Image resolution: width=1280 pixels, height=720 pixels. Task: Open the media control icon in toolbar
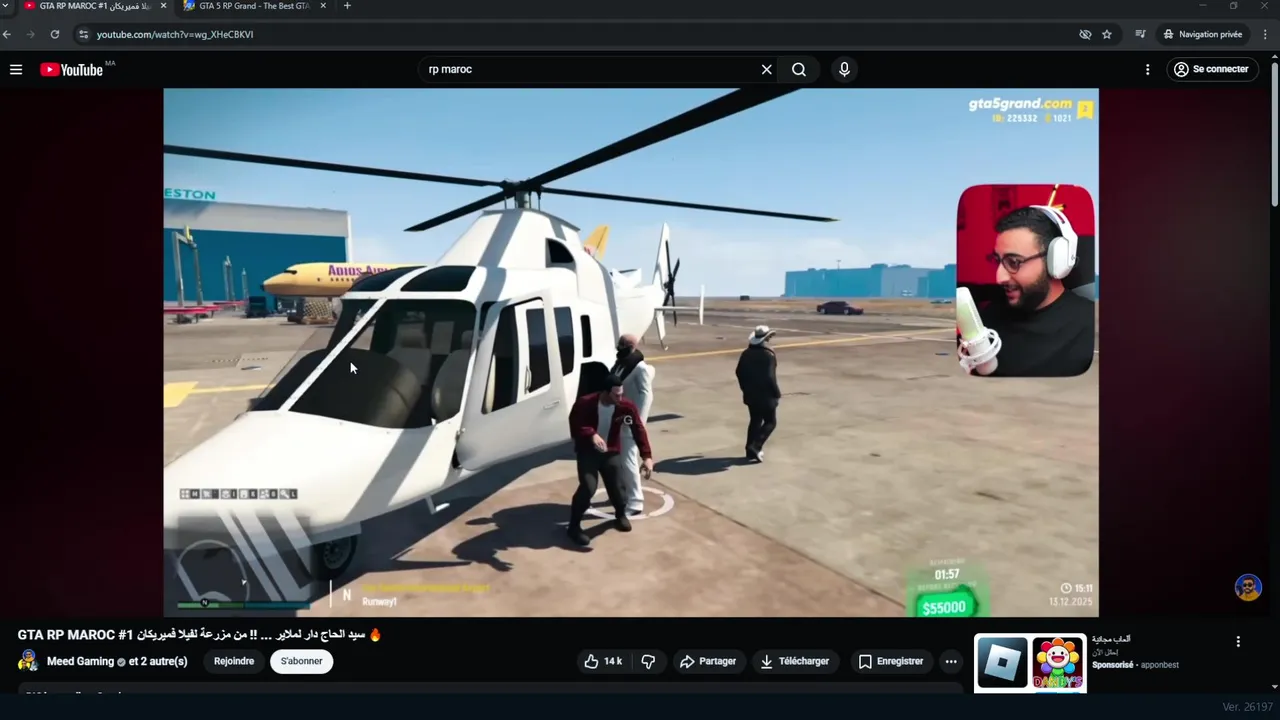click(x=1140, y=34)
